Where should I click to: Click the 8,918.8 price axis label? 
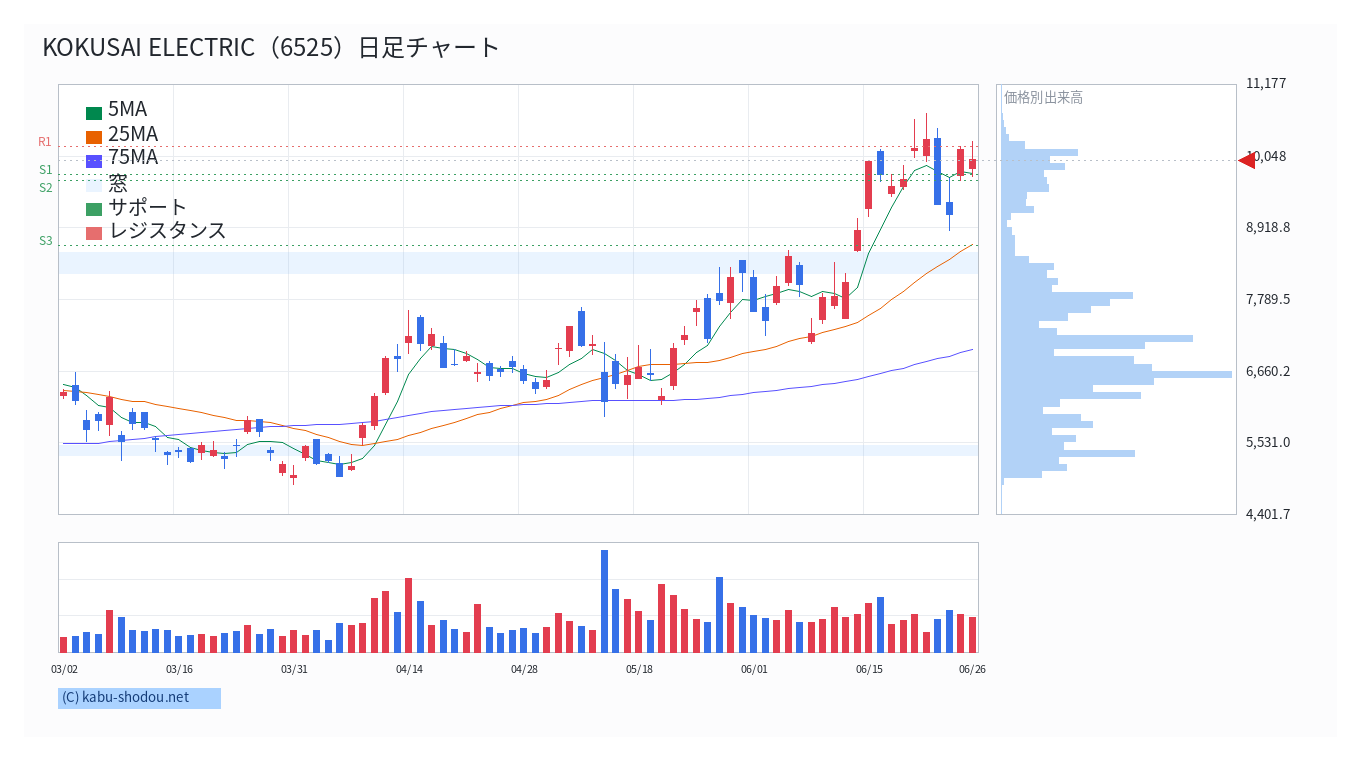click(x=1268, y=227)
